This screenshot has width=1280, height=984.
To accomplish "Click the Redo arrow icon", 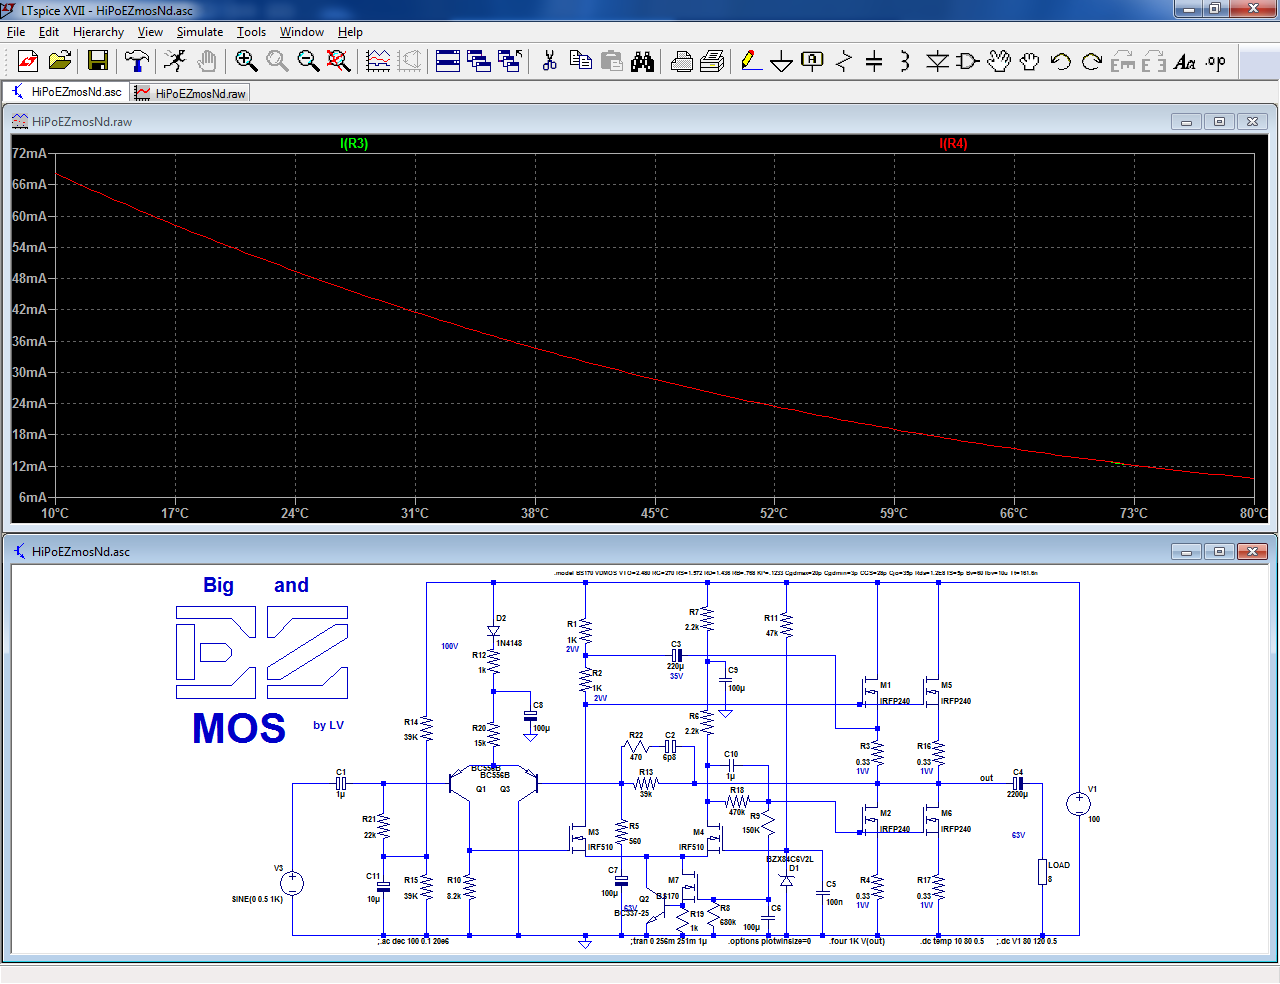I will 1092,61.
